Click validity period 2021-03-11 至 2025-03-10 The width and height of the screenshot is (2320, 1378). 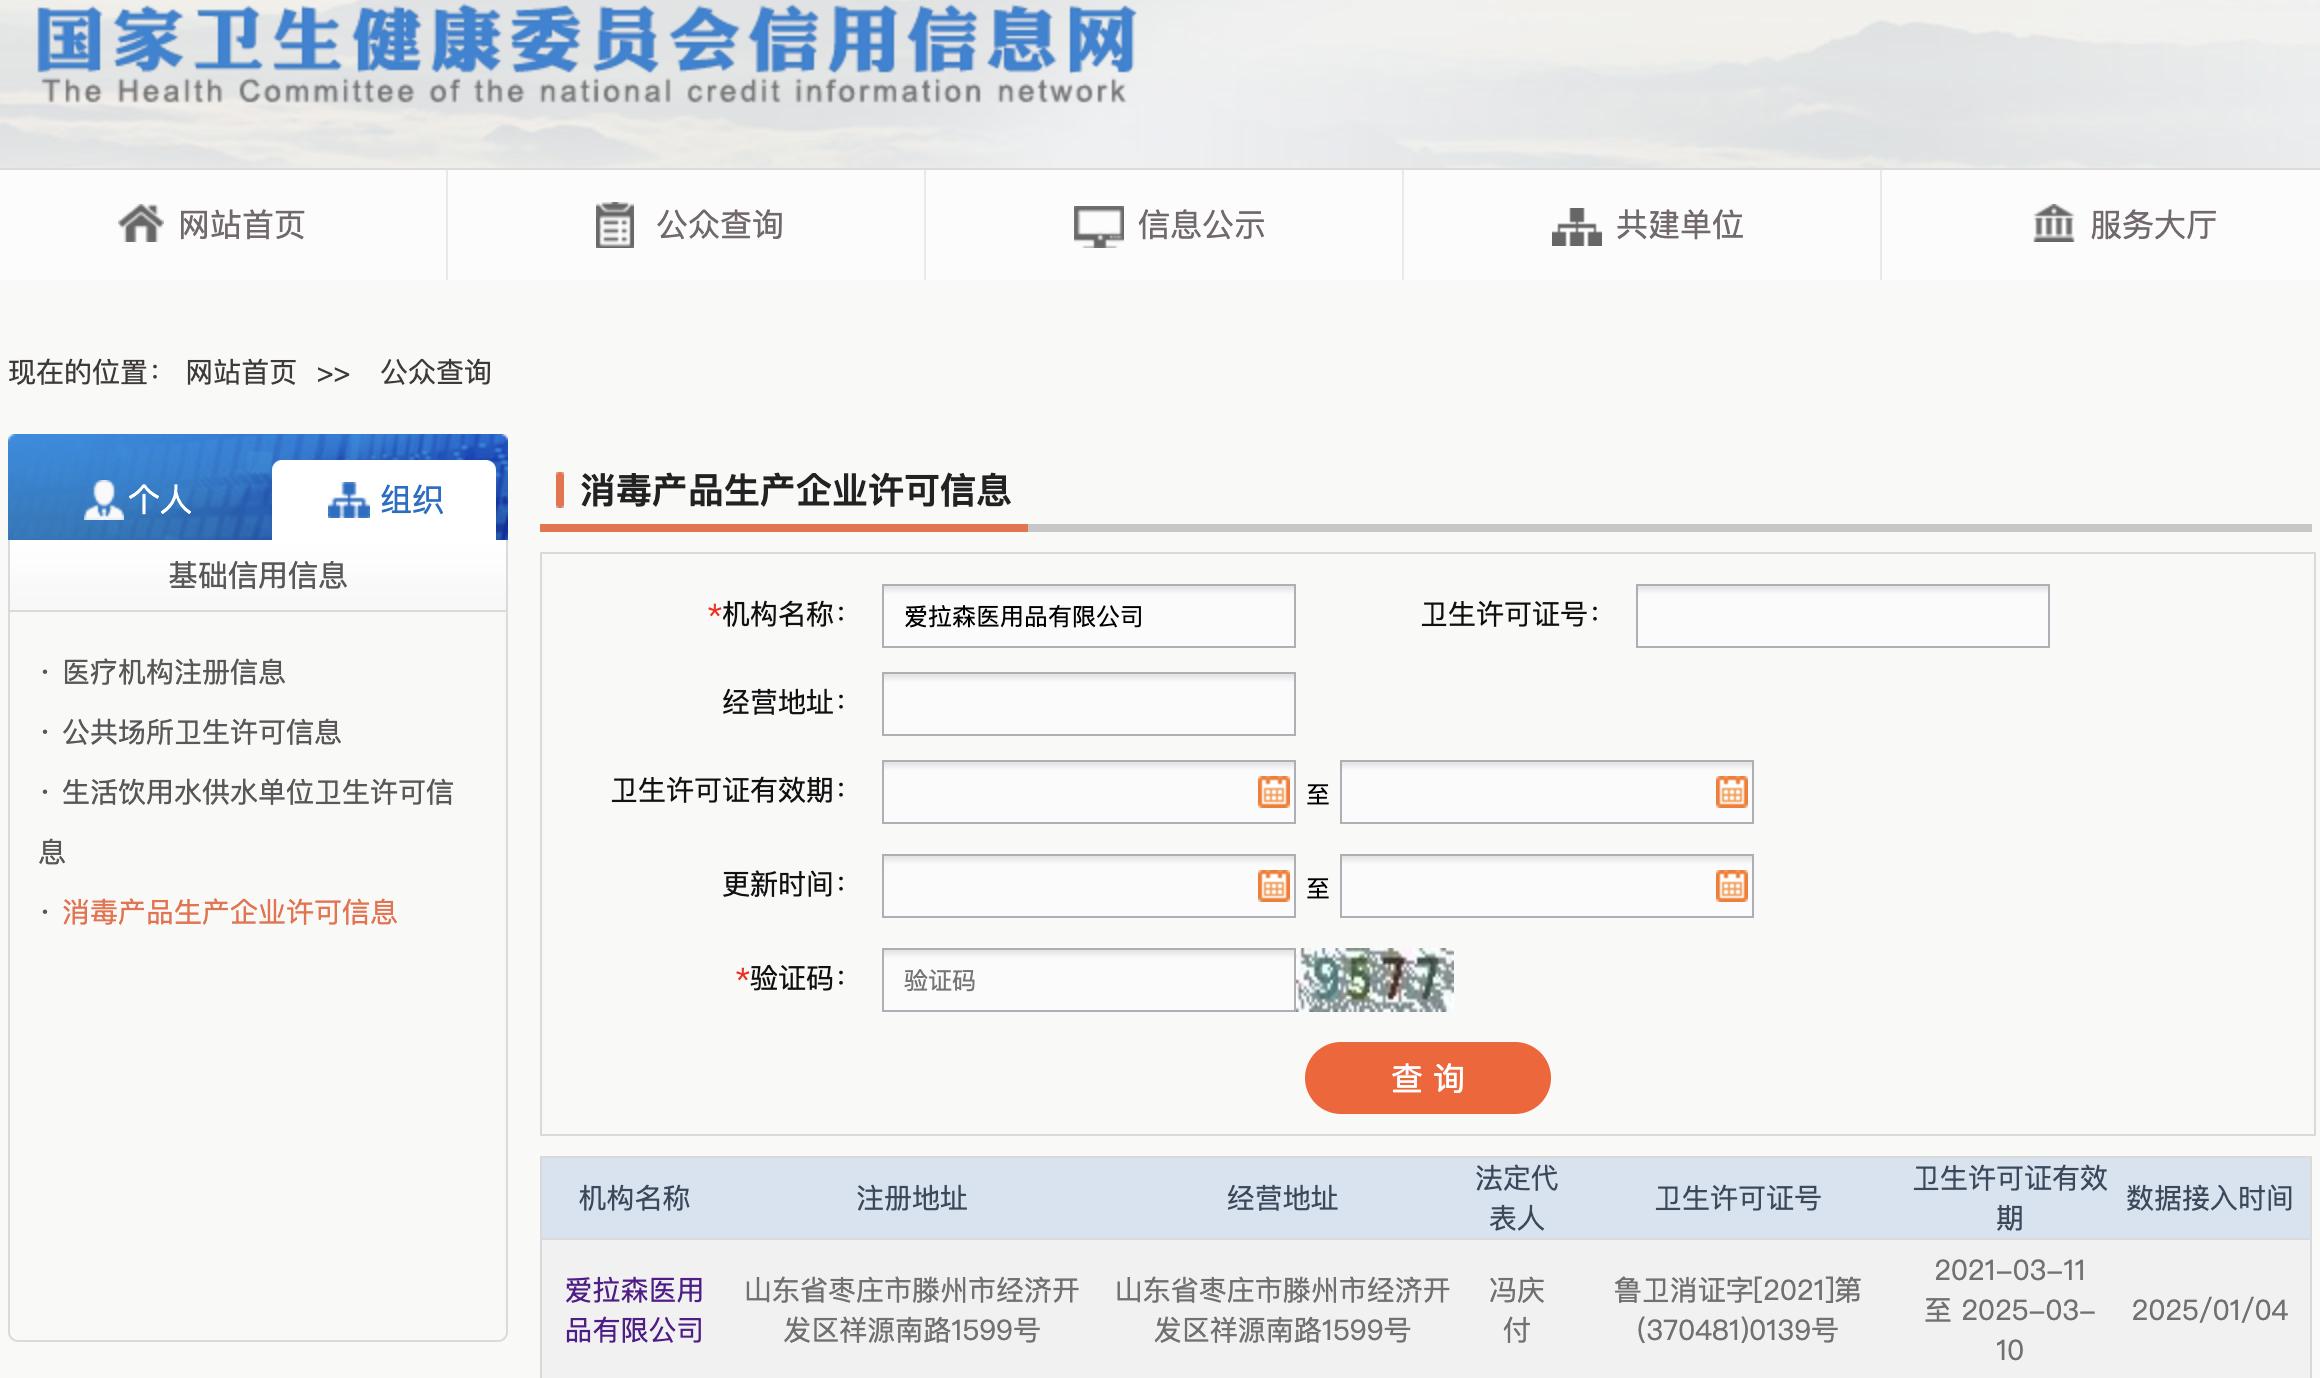coord(2009,1310)
